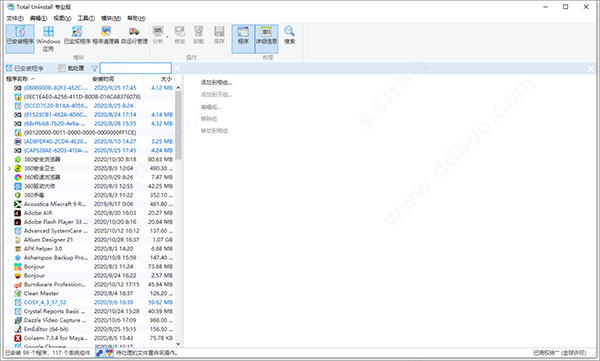This screenshot has height=361, width=600.
Task: Click the first add-to-group link in right panel
Action: [216, 82]
